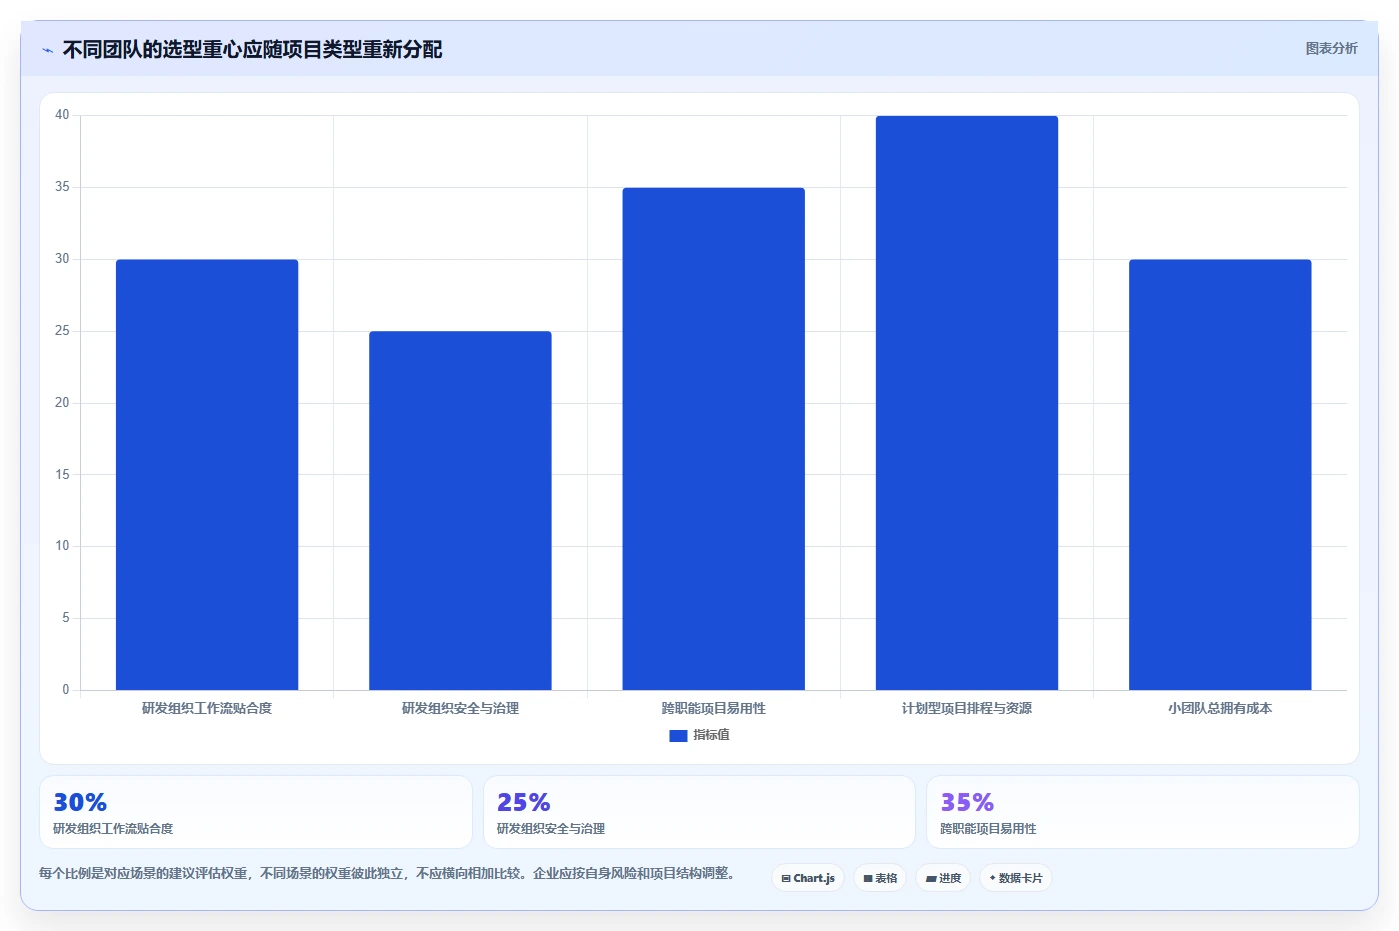Click the 研发组织安全与治理 bar in the chart

(460, 511)
